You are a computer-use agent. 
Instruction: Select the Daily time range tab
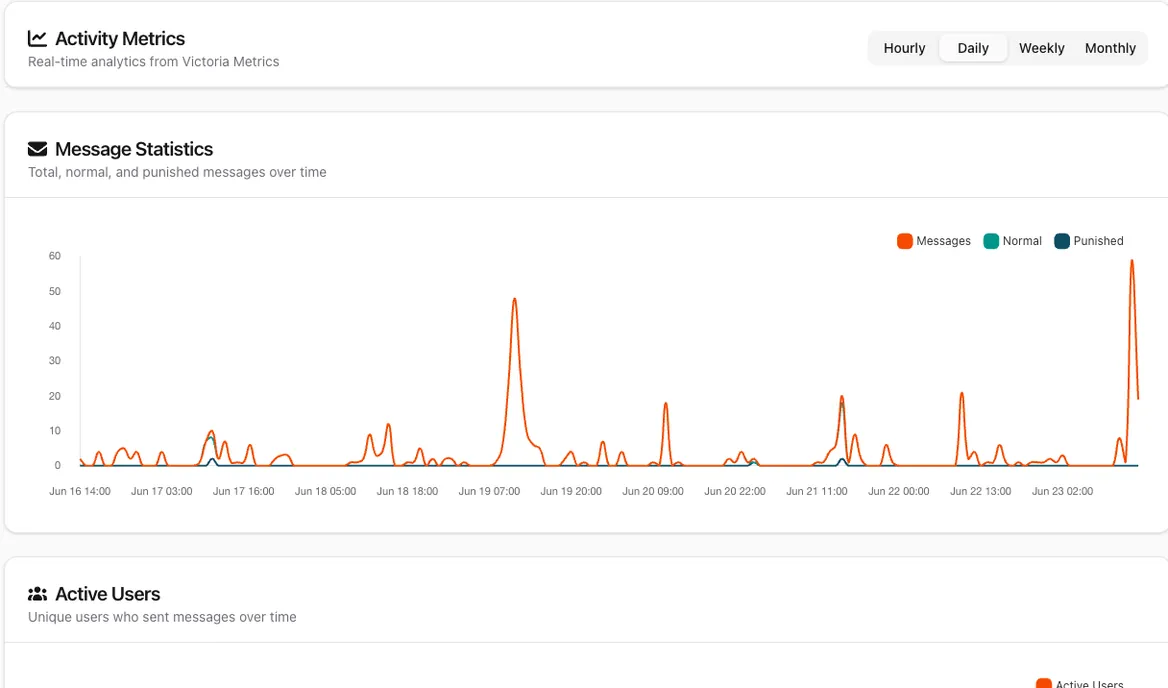973,48
